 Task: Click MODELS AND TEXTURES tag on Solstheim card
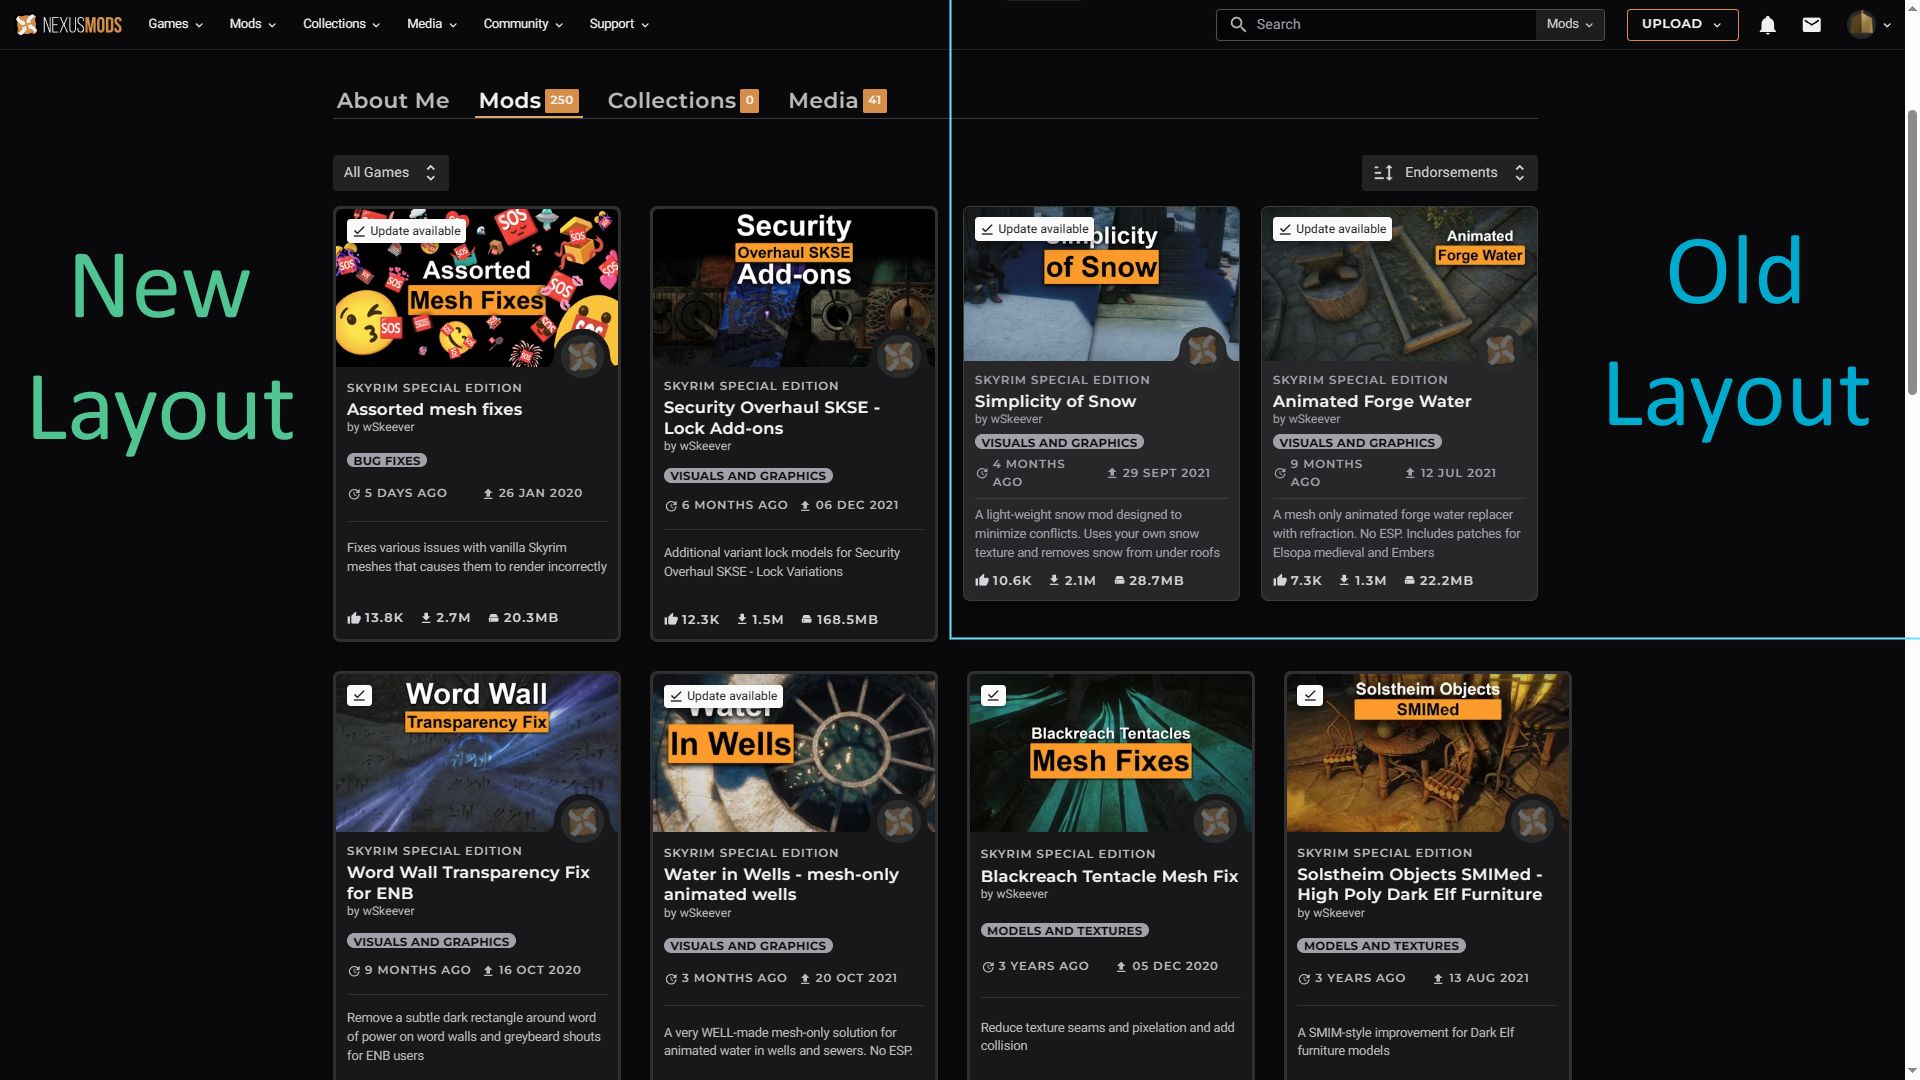coord(1381,946)
